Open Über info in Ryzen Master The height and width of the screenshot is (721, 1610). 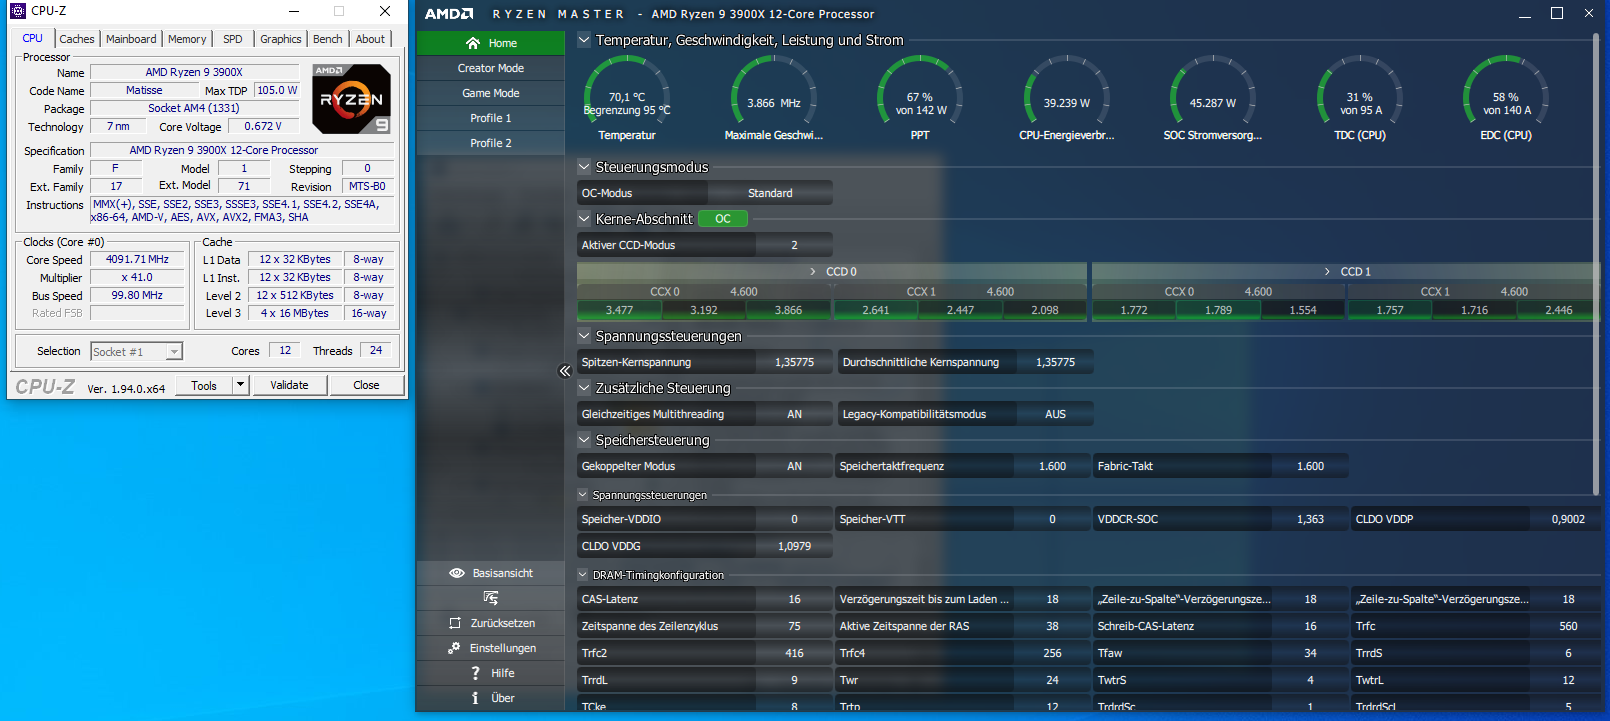[x=490, y=698]
